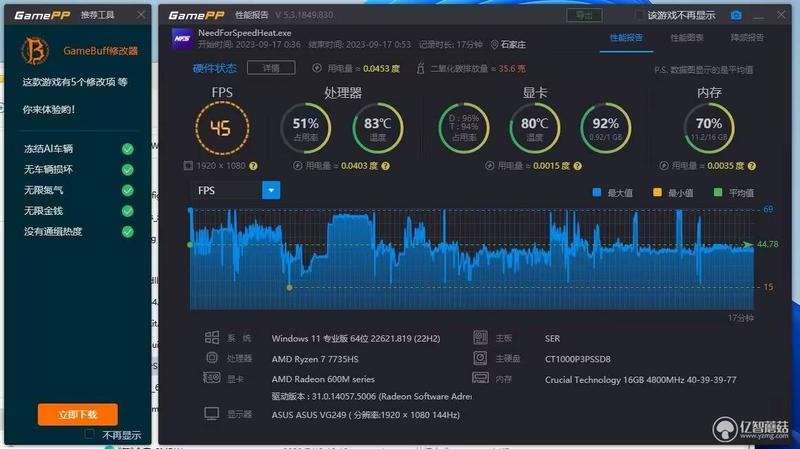Image resolution: width=800 pixels, height=449 pixels.
Task: Click the AMD Radeon 600M series text
Action: point(323,379)
